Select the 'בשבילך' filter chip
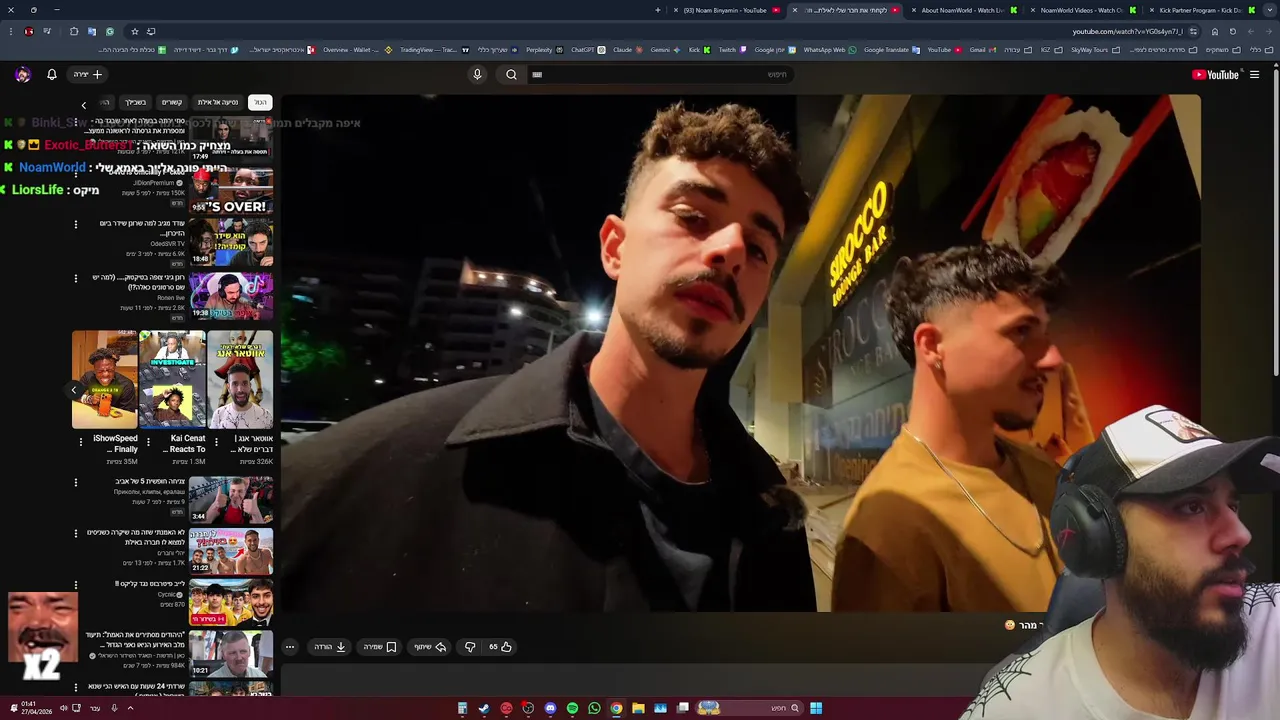Viewport: 1280px width, 720px height. click(135, 102)
